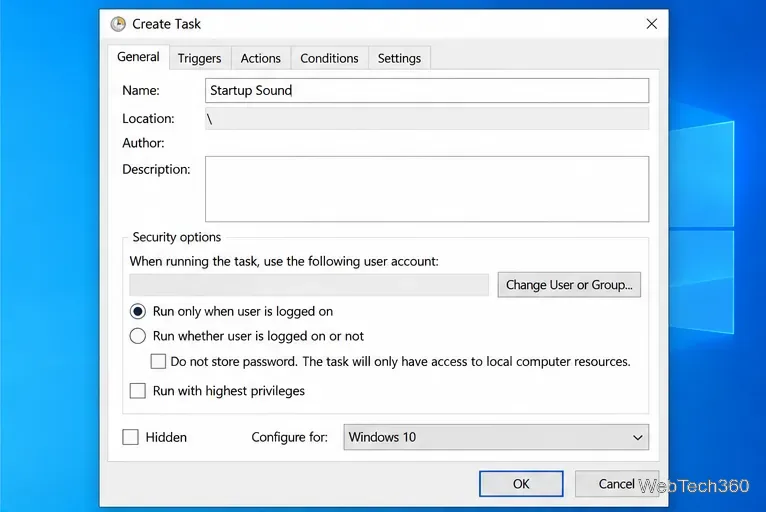Click the Change User or Group button
This screenshot has width=766, height=512.
569,285
